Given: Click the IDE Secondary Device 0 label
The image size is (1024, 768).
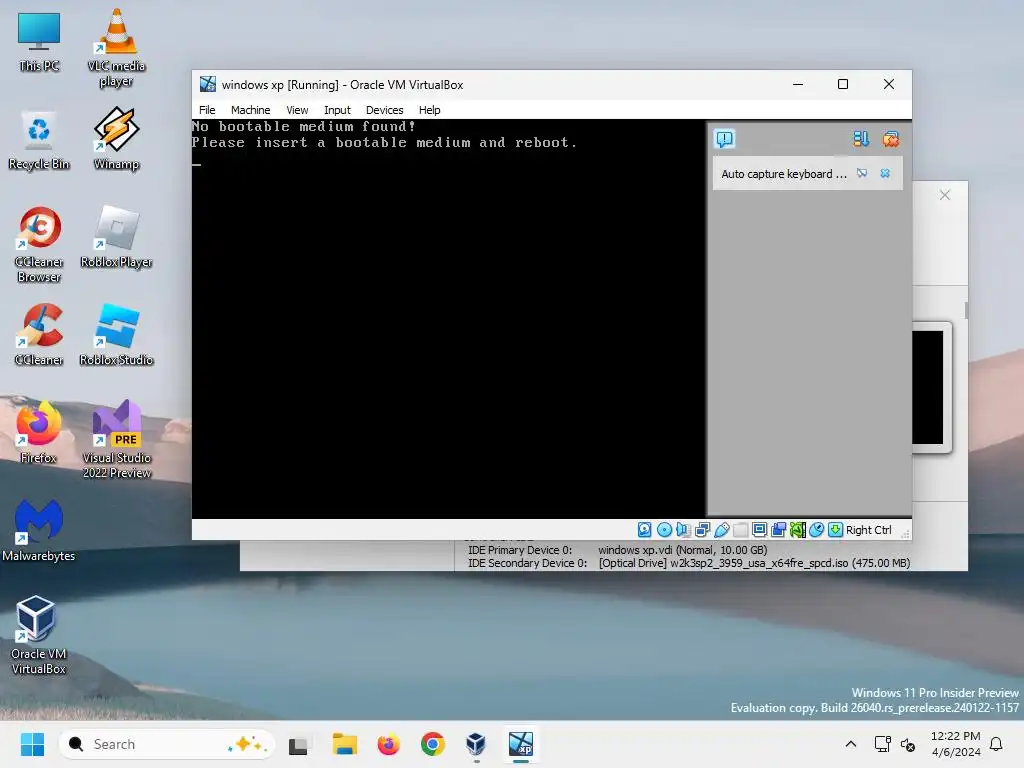Looking at the screenshot, I should click(527, 563).
